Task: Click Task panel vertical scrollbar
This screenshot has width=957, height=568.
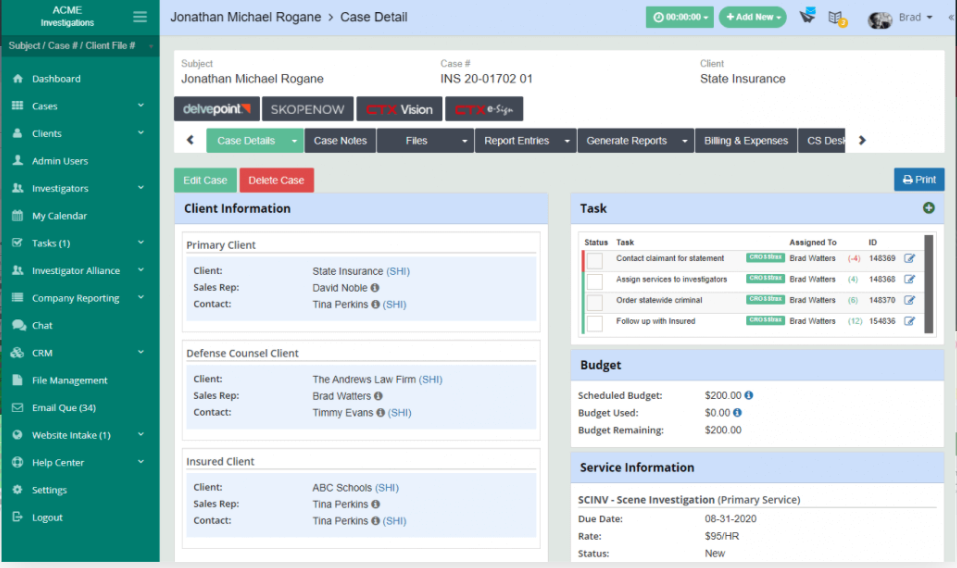Action: coord(929,284)
